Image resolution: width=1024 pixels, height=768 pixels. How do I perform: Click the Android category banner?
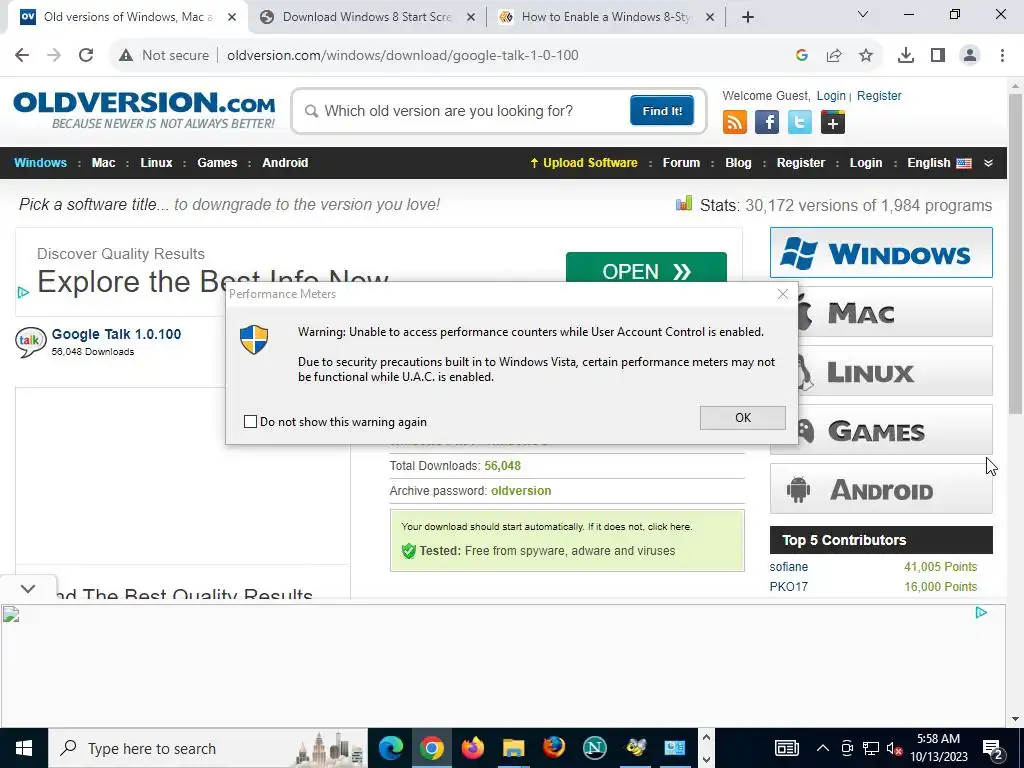[881, 489]
